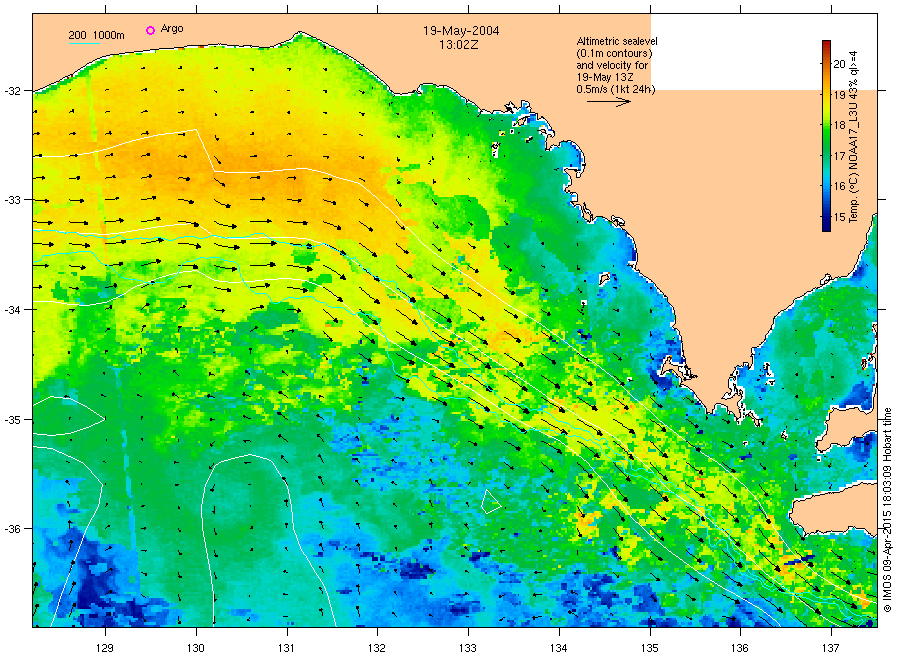900x660 pixels.
Task: Click the longitude label '136'
Action: click(x=740, y=649)
